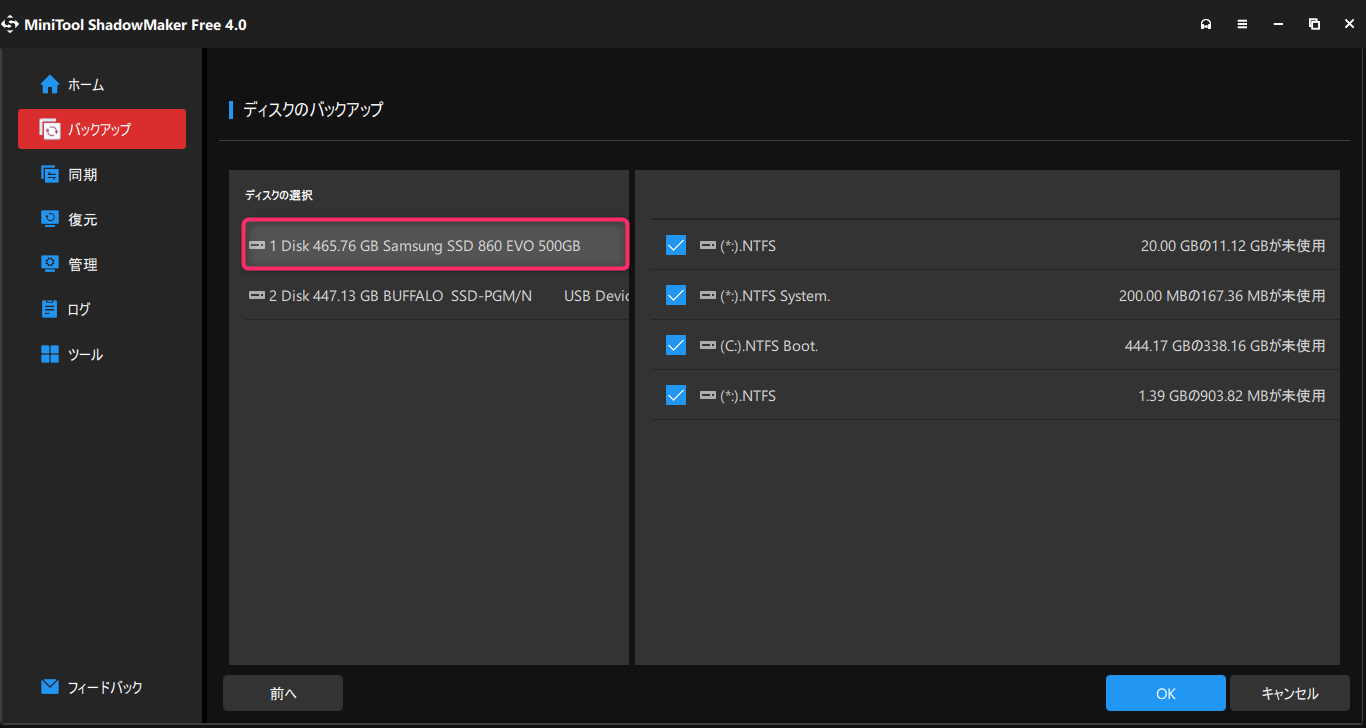Image resolution: width=1366 pixels, height=728 pixels.
Task: Click the Cancel (キャンセル) button
Action: (x=1289, y=693)
